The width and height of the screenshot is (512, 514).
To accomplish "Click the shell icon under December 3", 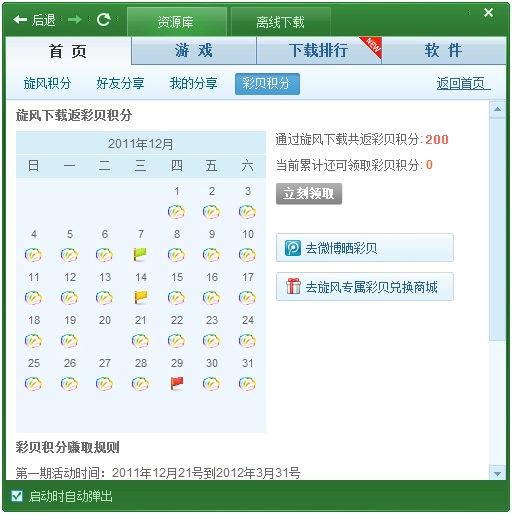I will 247,212.
